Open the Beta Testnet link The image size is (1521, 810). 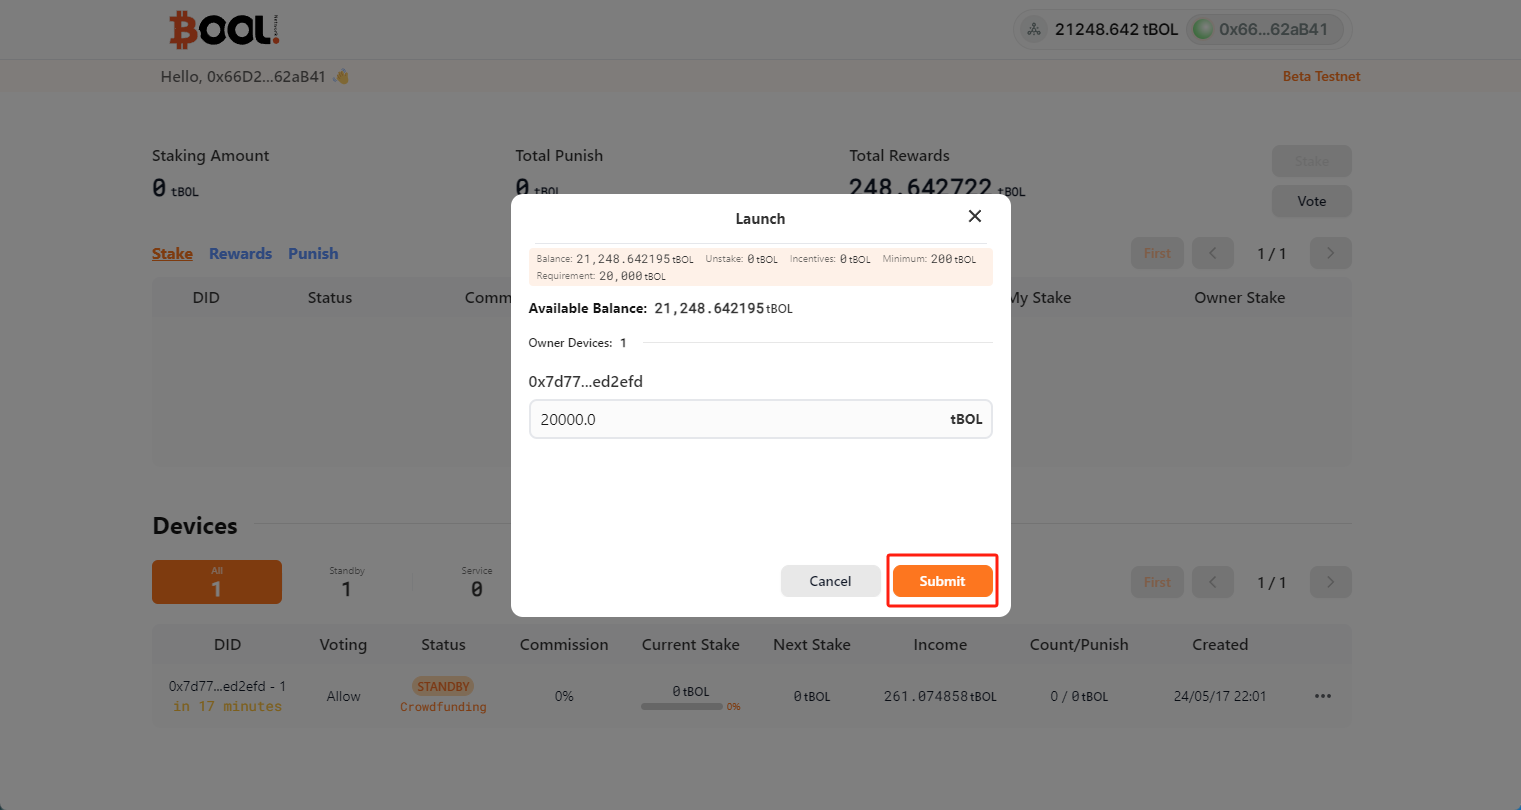[1321, 76]
